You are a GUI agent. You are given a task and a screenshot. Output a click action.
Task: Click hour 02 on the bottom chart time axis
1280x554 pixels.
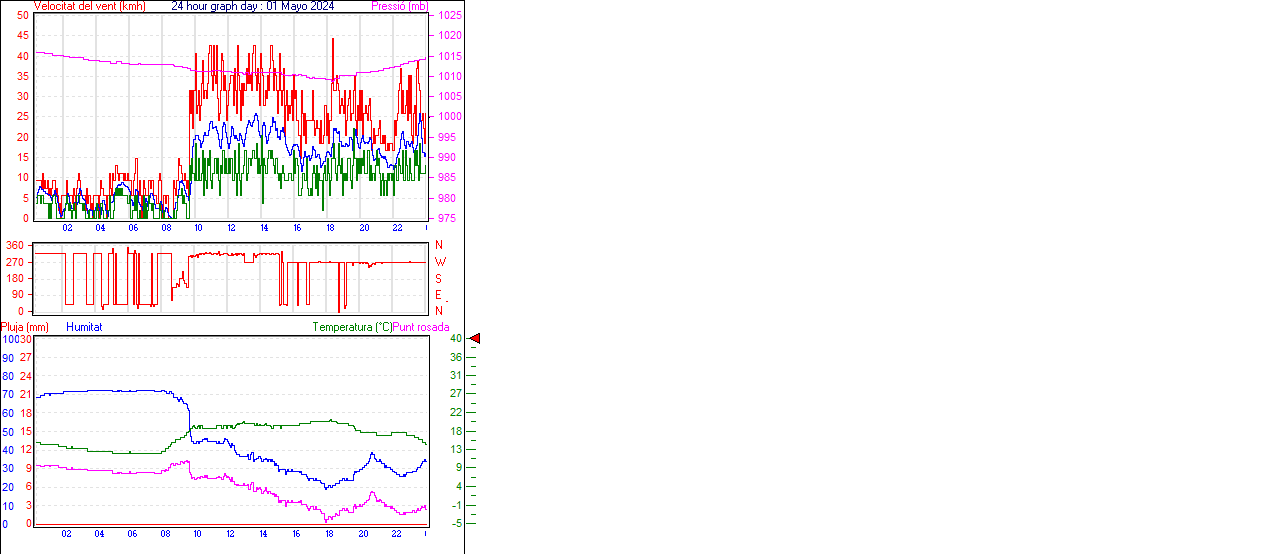pyautogui.click(x=66, y=534)
